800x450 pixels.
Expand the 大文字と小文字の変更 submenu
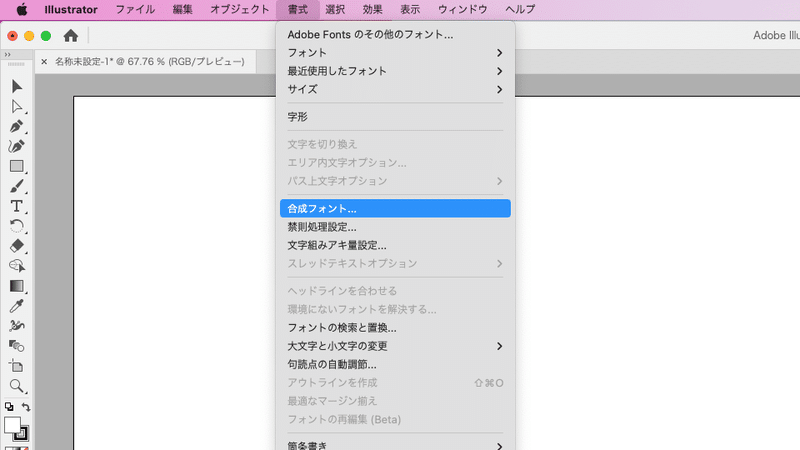click(x=395, y=346)
